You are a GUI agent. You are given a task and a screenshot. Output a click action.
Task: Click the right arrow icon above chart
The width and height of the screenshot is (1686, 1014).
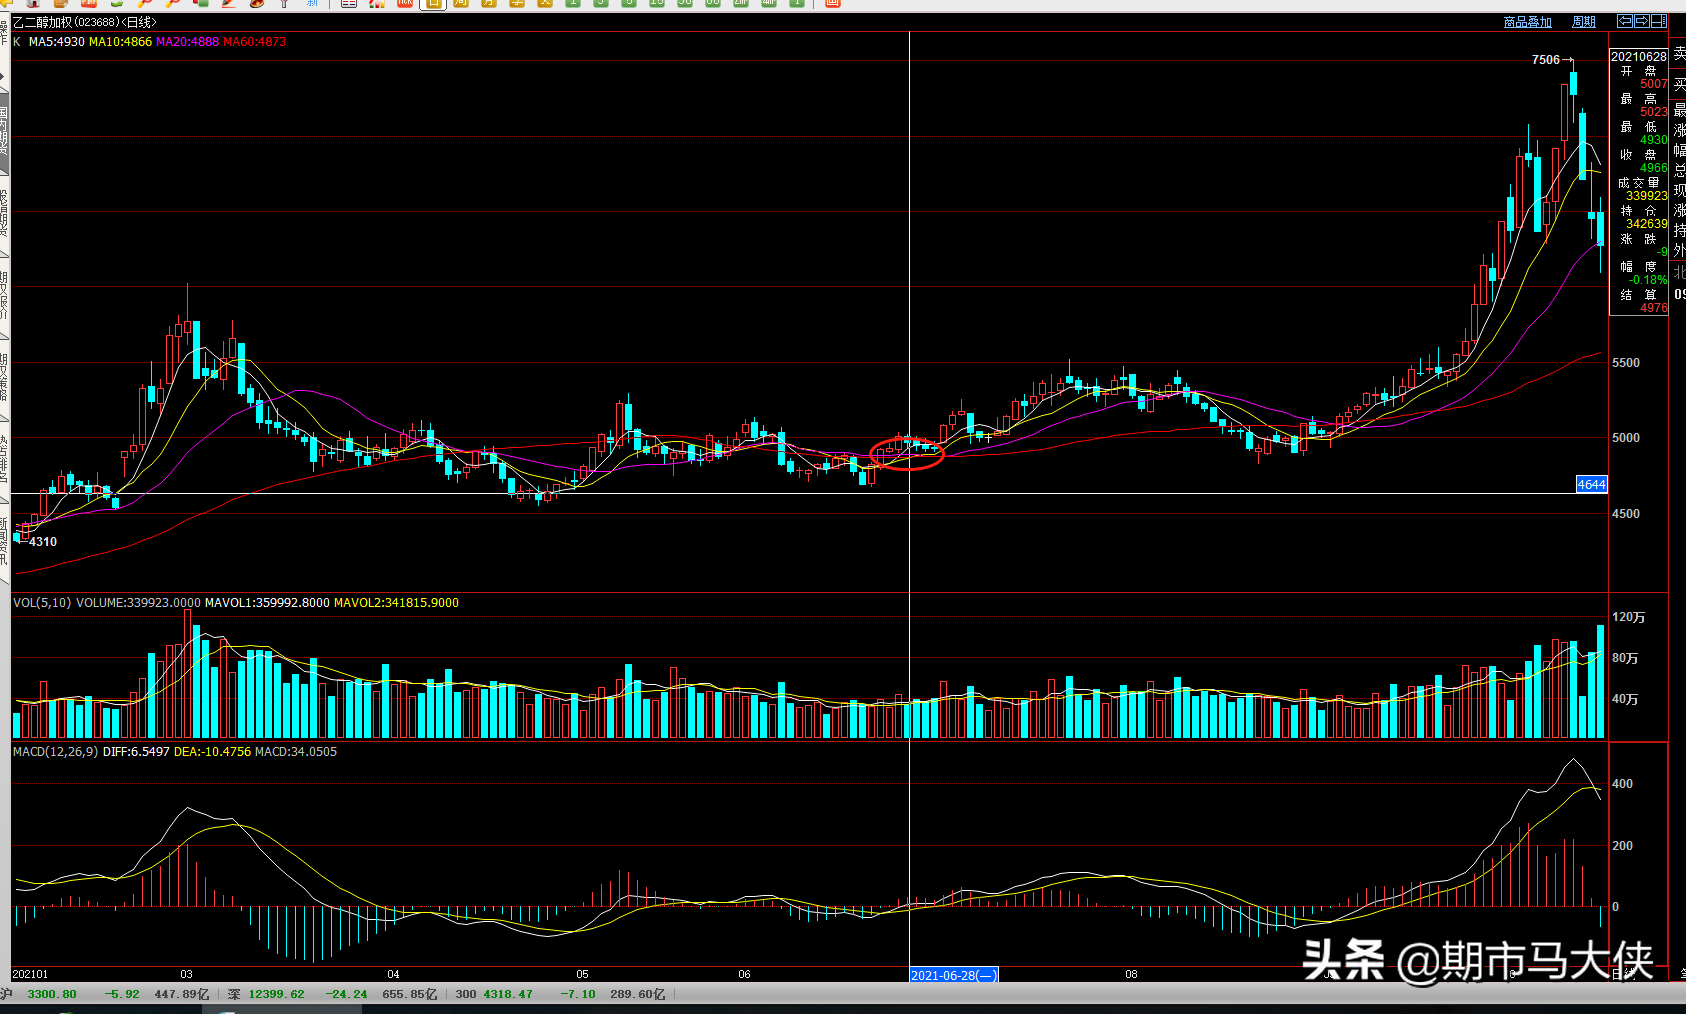(1641, 21)
